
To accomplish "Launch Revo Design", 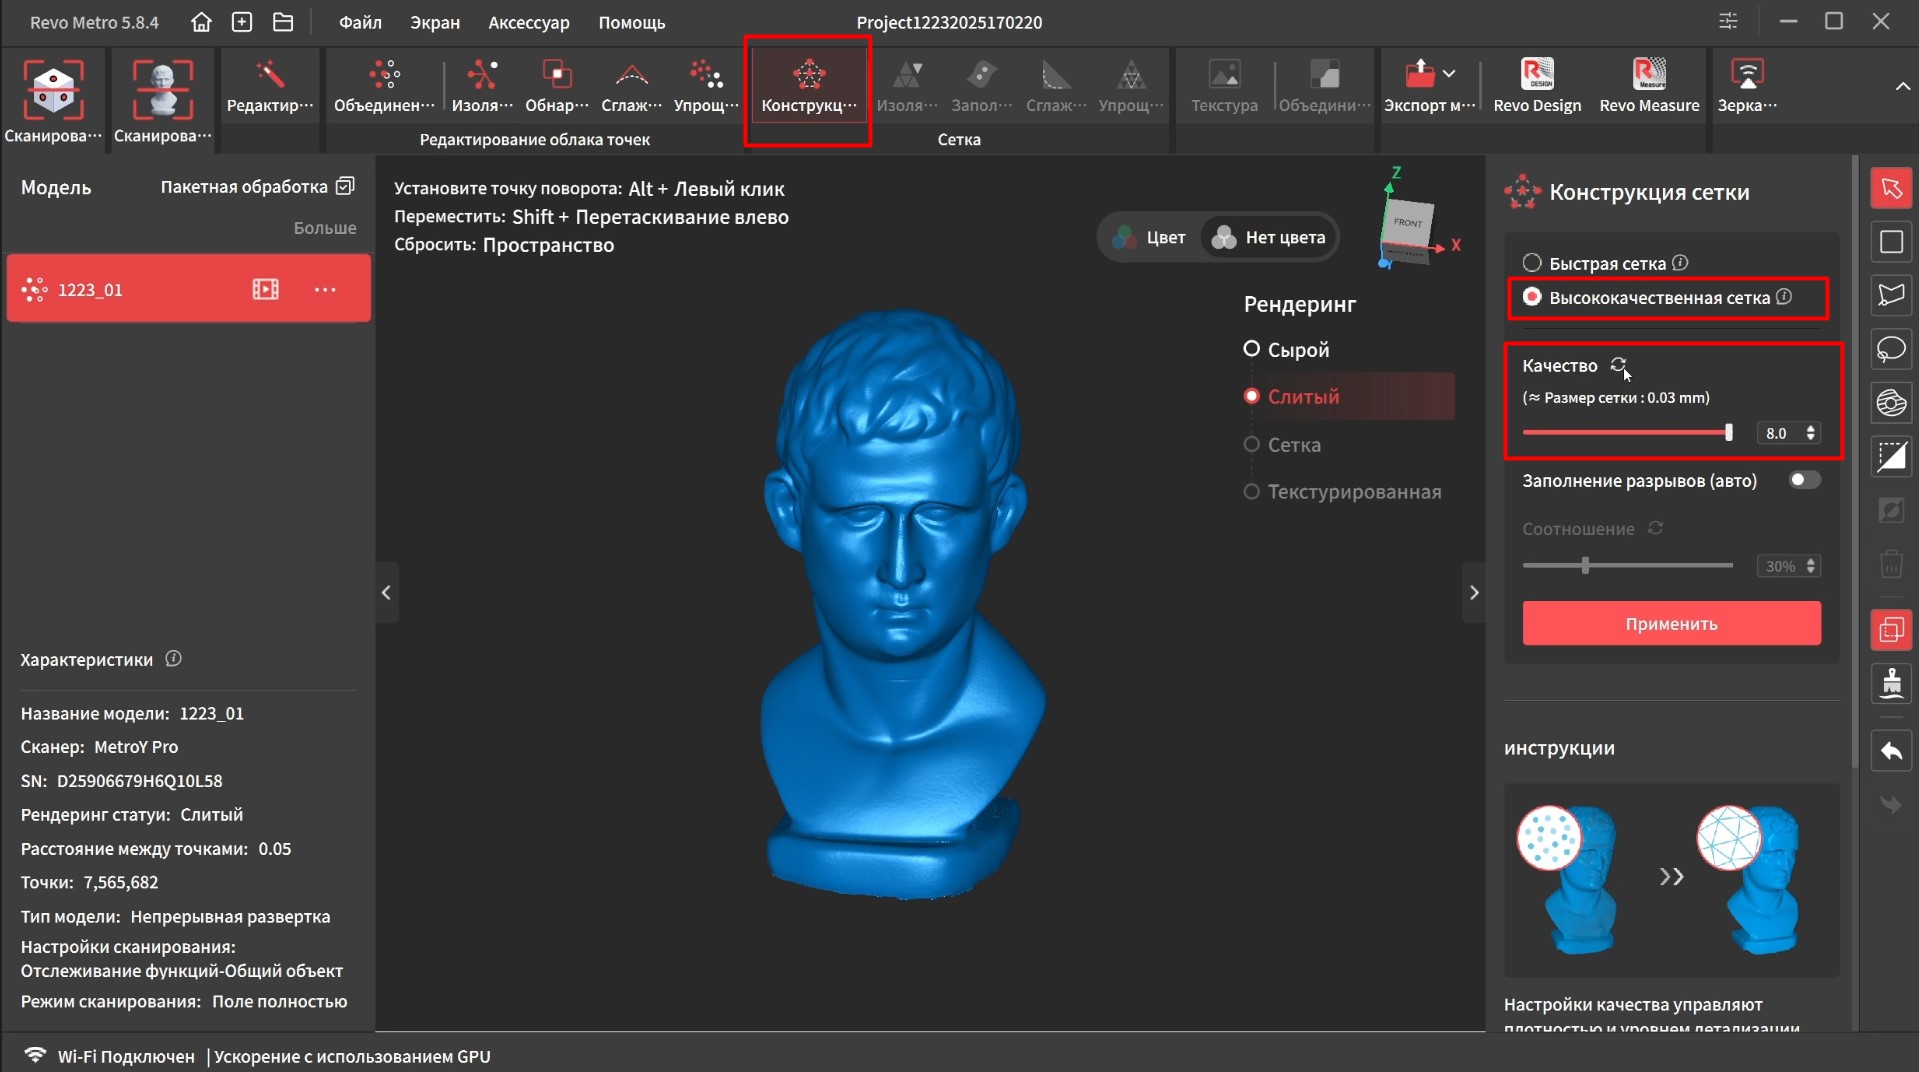I will [x=1537, y=86].
